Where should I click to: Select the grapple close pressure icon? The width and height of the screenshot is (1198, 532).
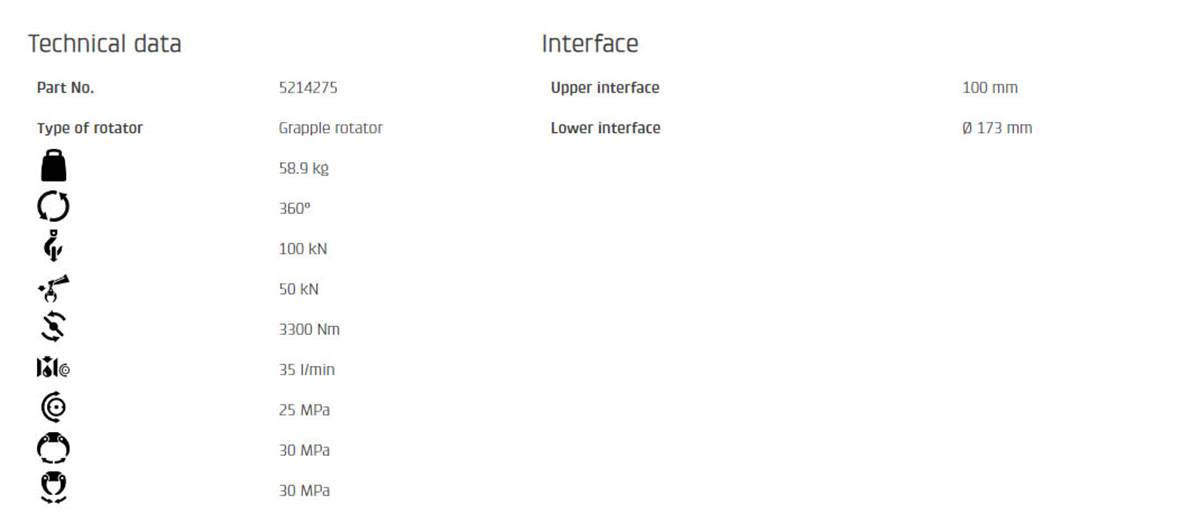click(53, 489)
